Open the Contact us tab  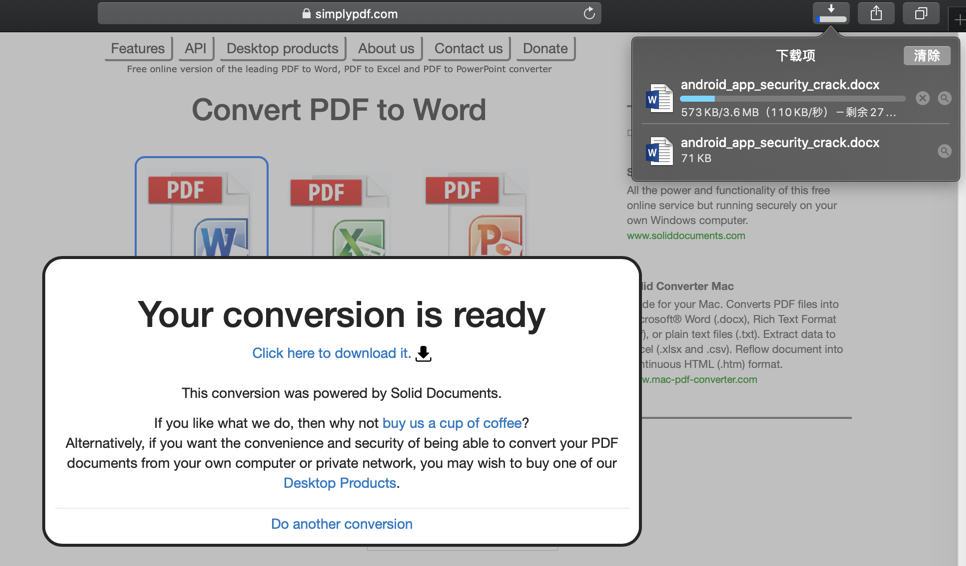468,49
